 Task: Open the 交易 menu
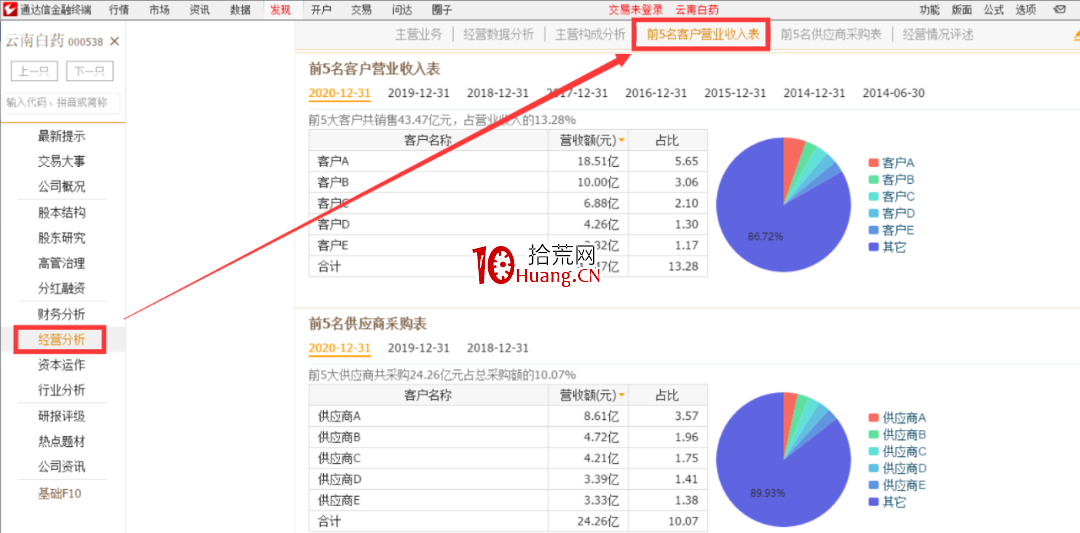(362, 10)
